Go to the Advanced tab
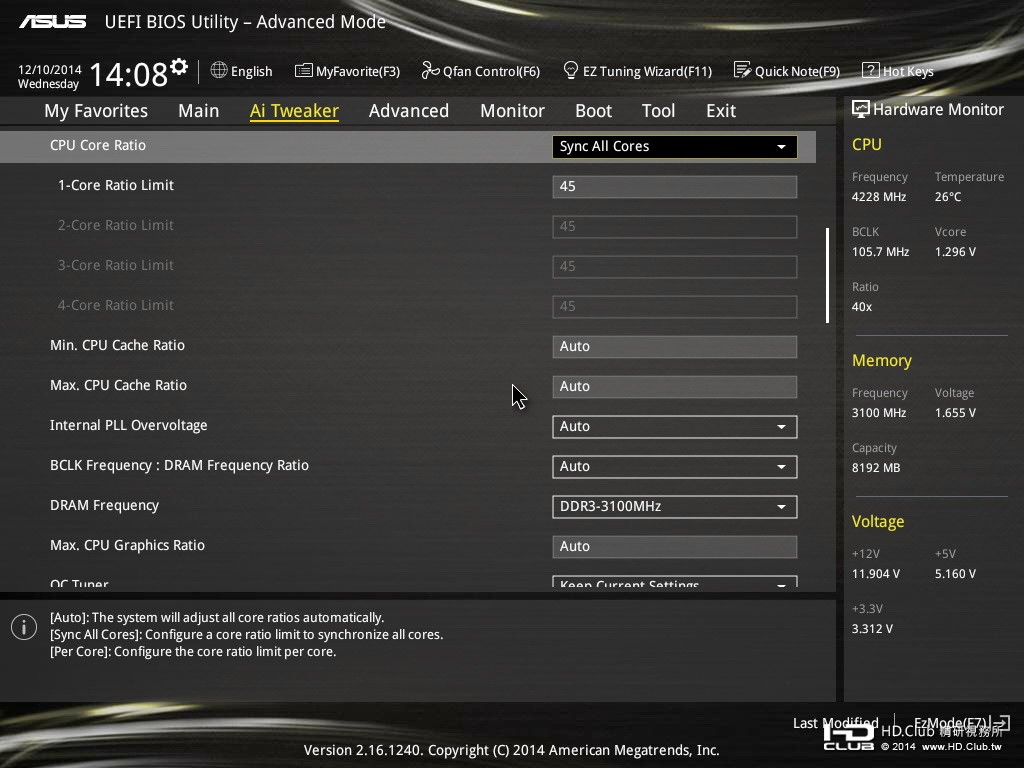The image size is (1024, 768). 409,111
